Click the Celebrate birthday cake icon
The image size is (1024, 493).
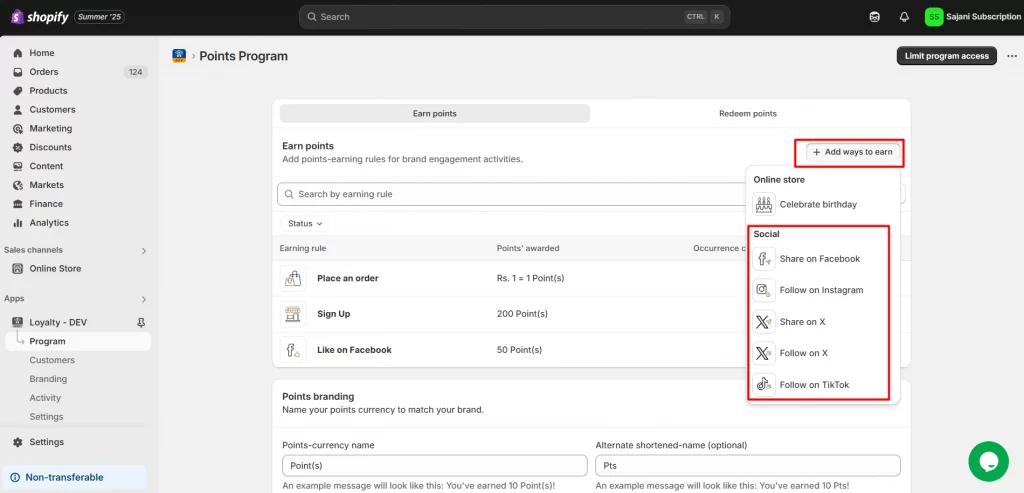pos(763,204)
